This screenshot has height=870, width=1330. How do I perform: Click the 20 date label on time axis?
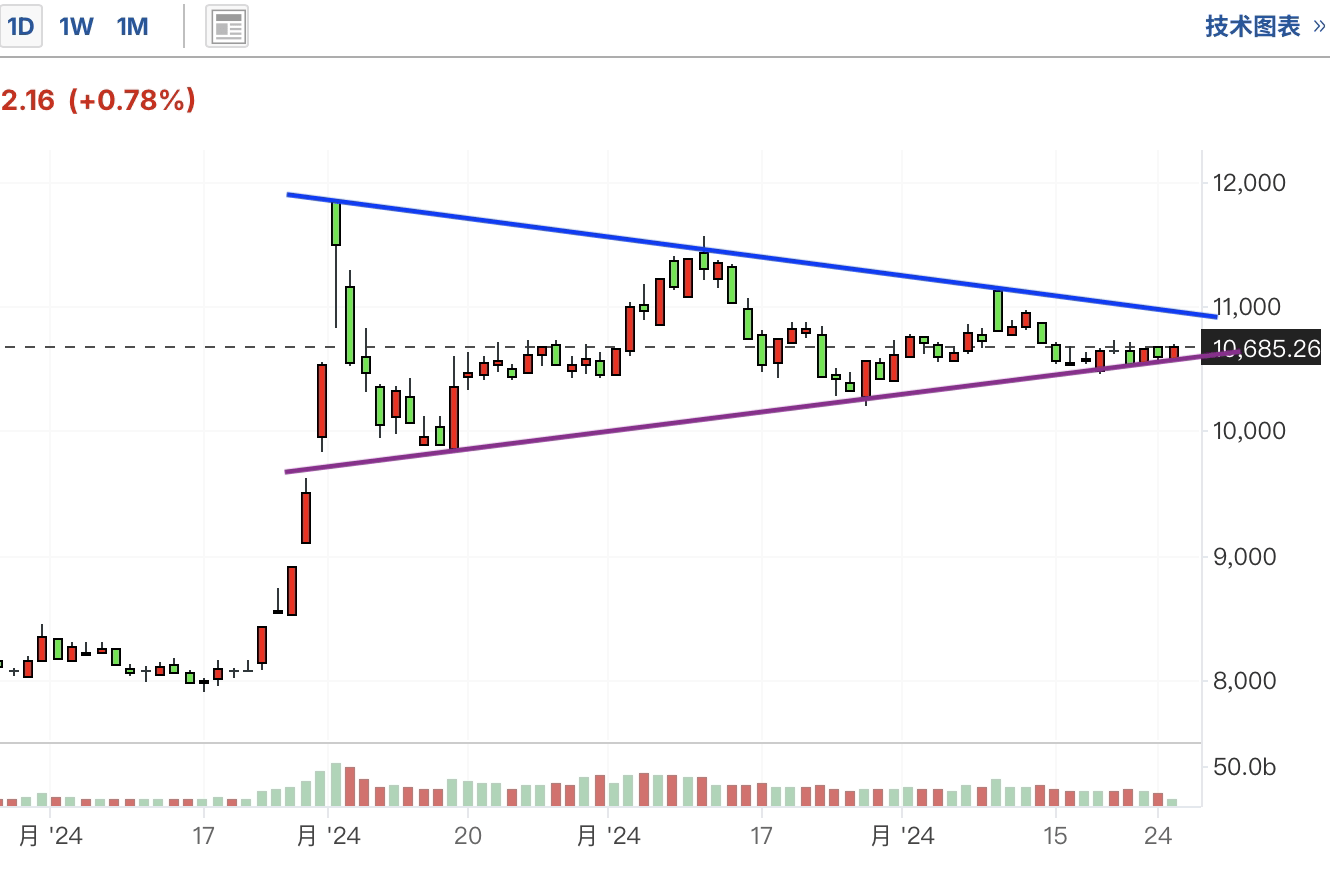[467, 835]
